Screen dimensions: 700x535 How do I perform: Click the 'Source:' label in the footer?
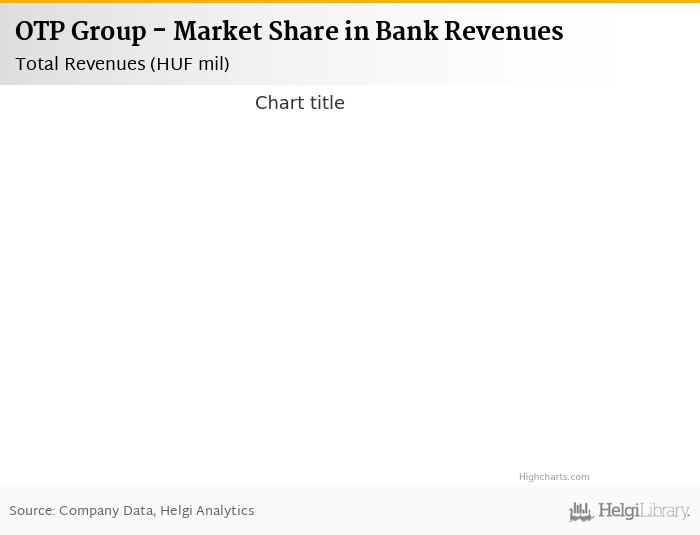pos(32,511)
